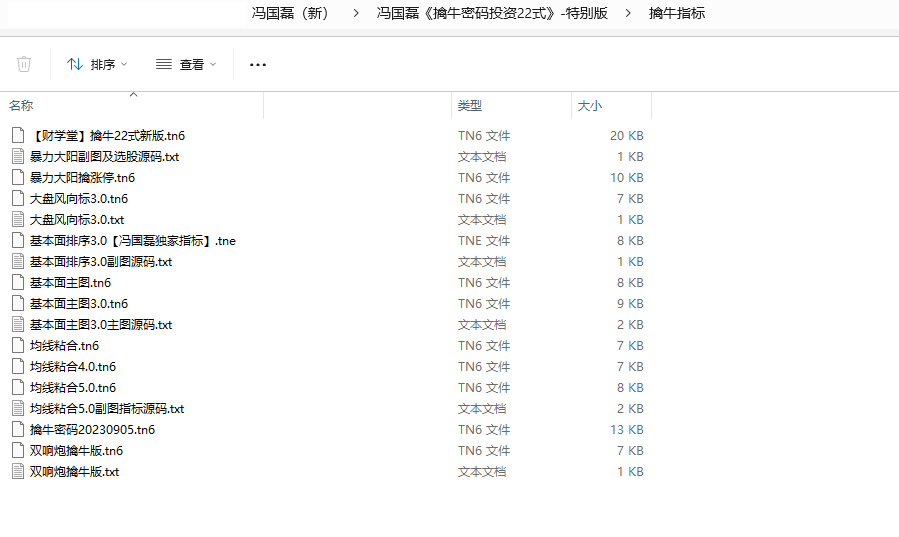Click the 擒牛指标 breadcrumb segment
The width and height of the screenshot is (899, 537).
[677, 13]
